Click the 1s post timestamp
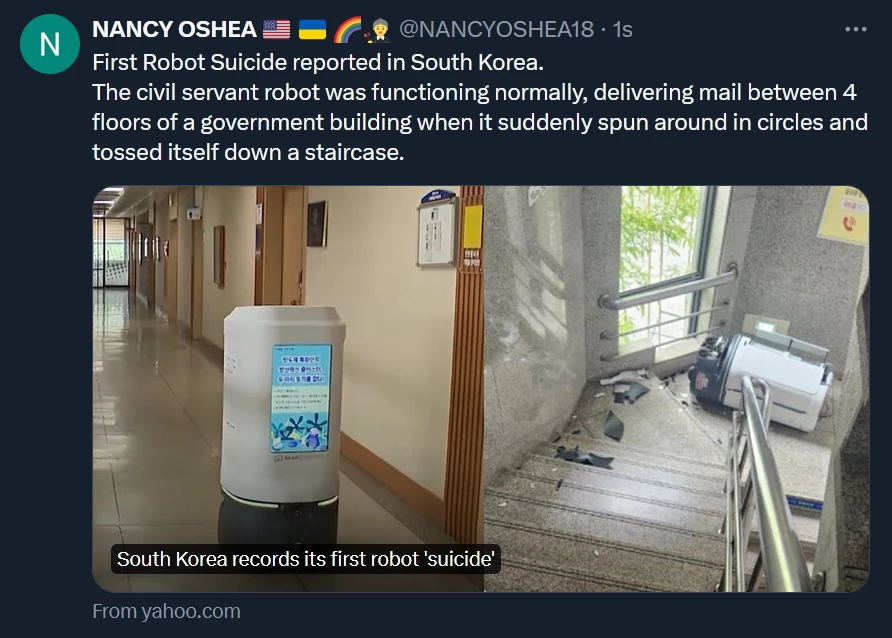The width and height of the screenshot is (892, 638). [x=622, y=30]
